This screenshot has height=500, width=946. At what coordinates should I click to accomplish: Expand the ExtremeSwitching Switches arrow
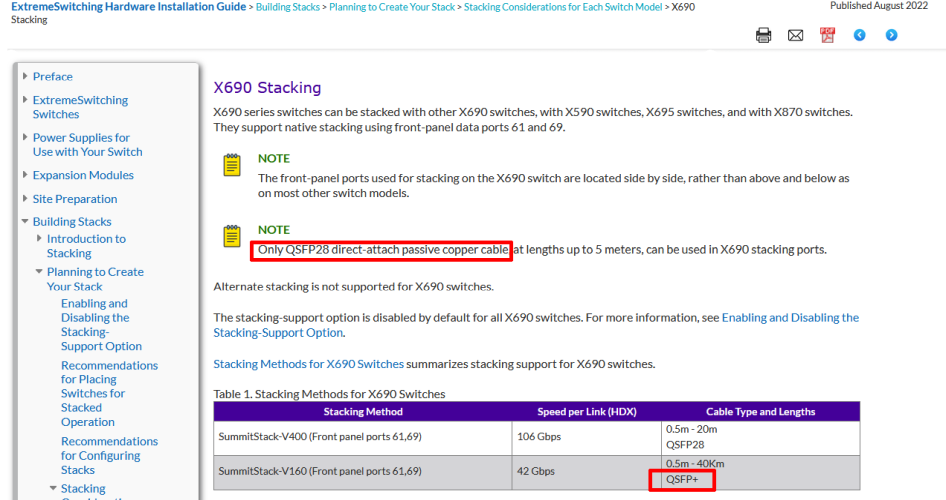pos(25,100)
